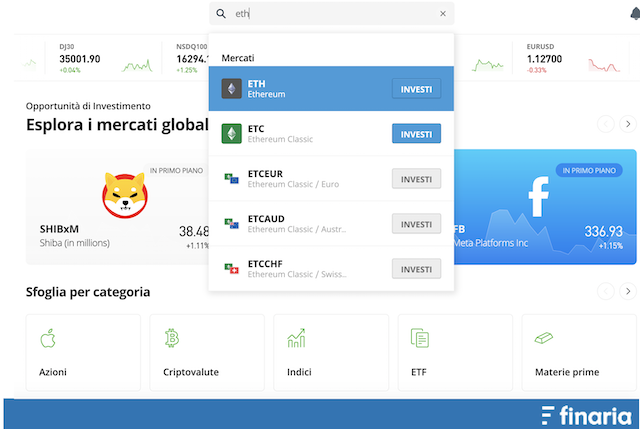Viewport: 640px width, 429px height.
Task: Click the ETCCHF pair flag icon
Action: pos(231,268)
